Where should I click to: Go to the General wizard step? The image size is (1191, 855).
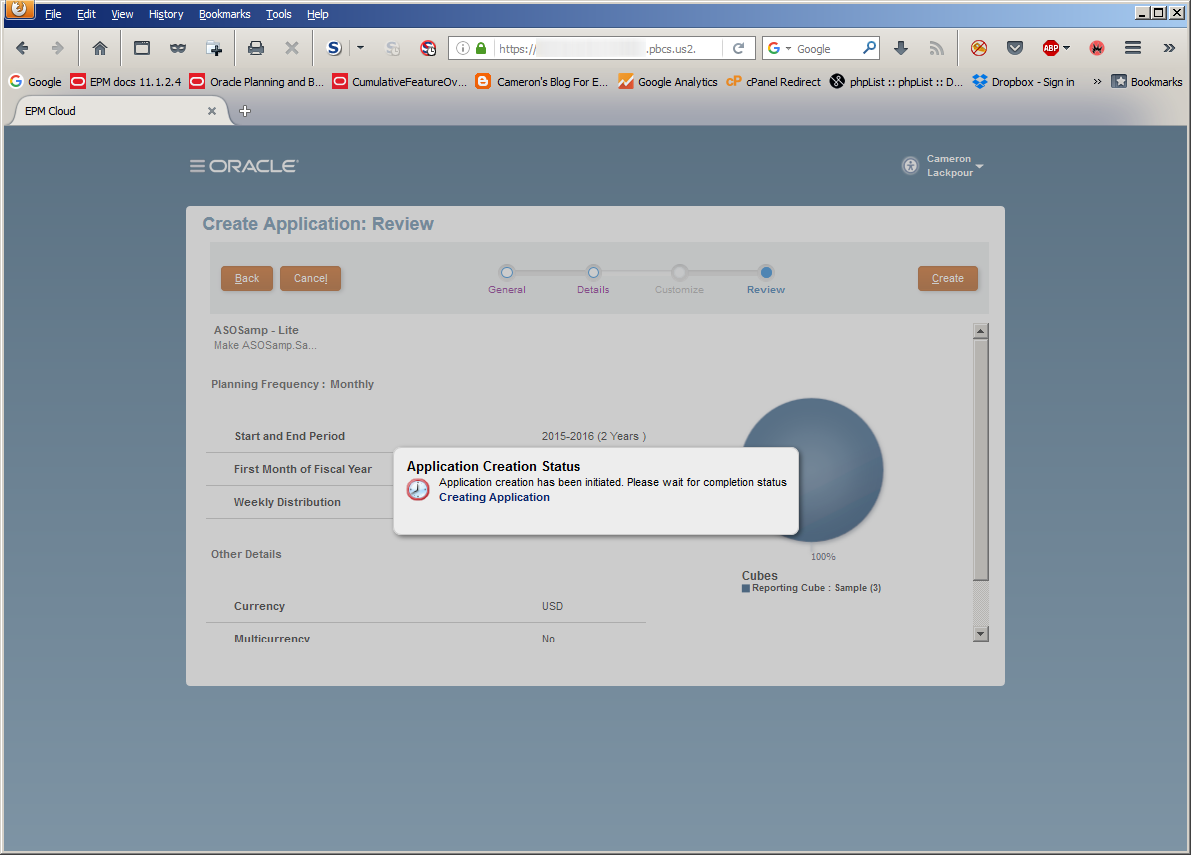click(507, 279)
